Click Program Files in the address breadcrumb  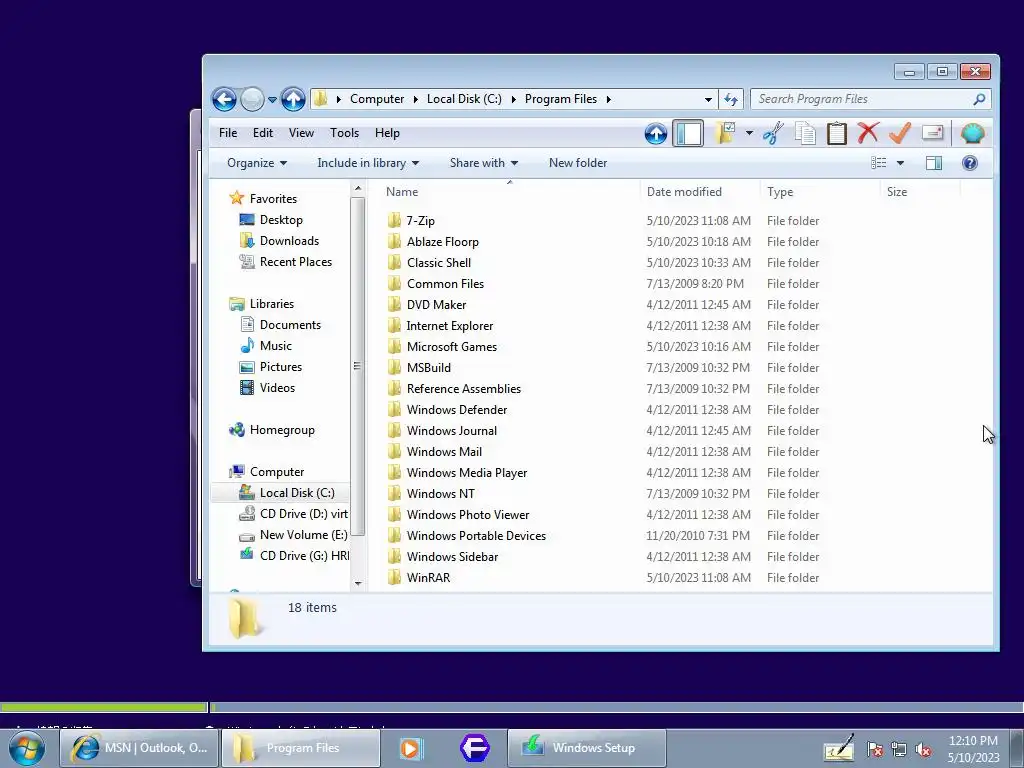pyautogui.click(x=560, y=99)
